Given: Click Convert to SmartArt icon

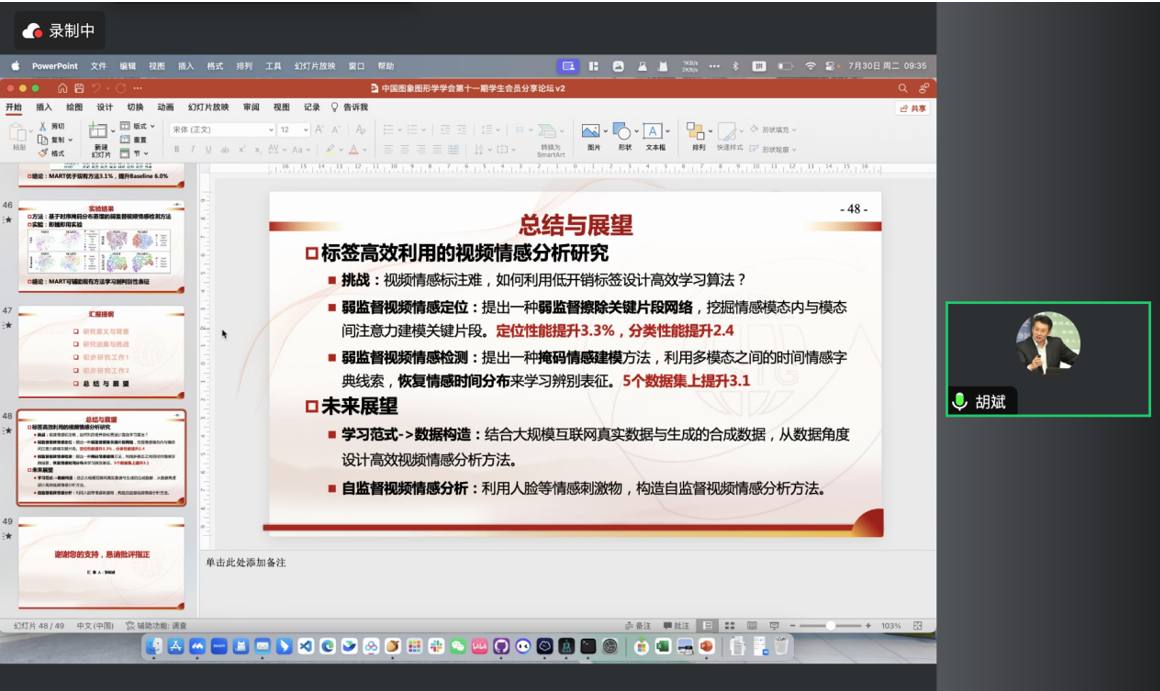Looking at the screenshot, I should 547,132.
